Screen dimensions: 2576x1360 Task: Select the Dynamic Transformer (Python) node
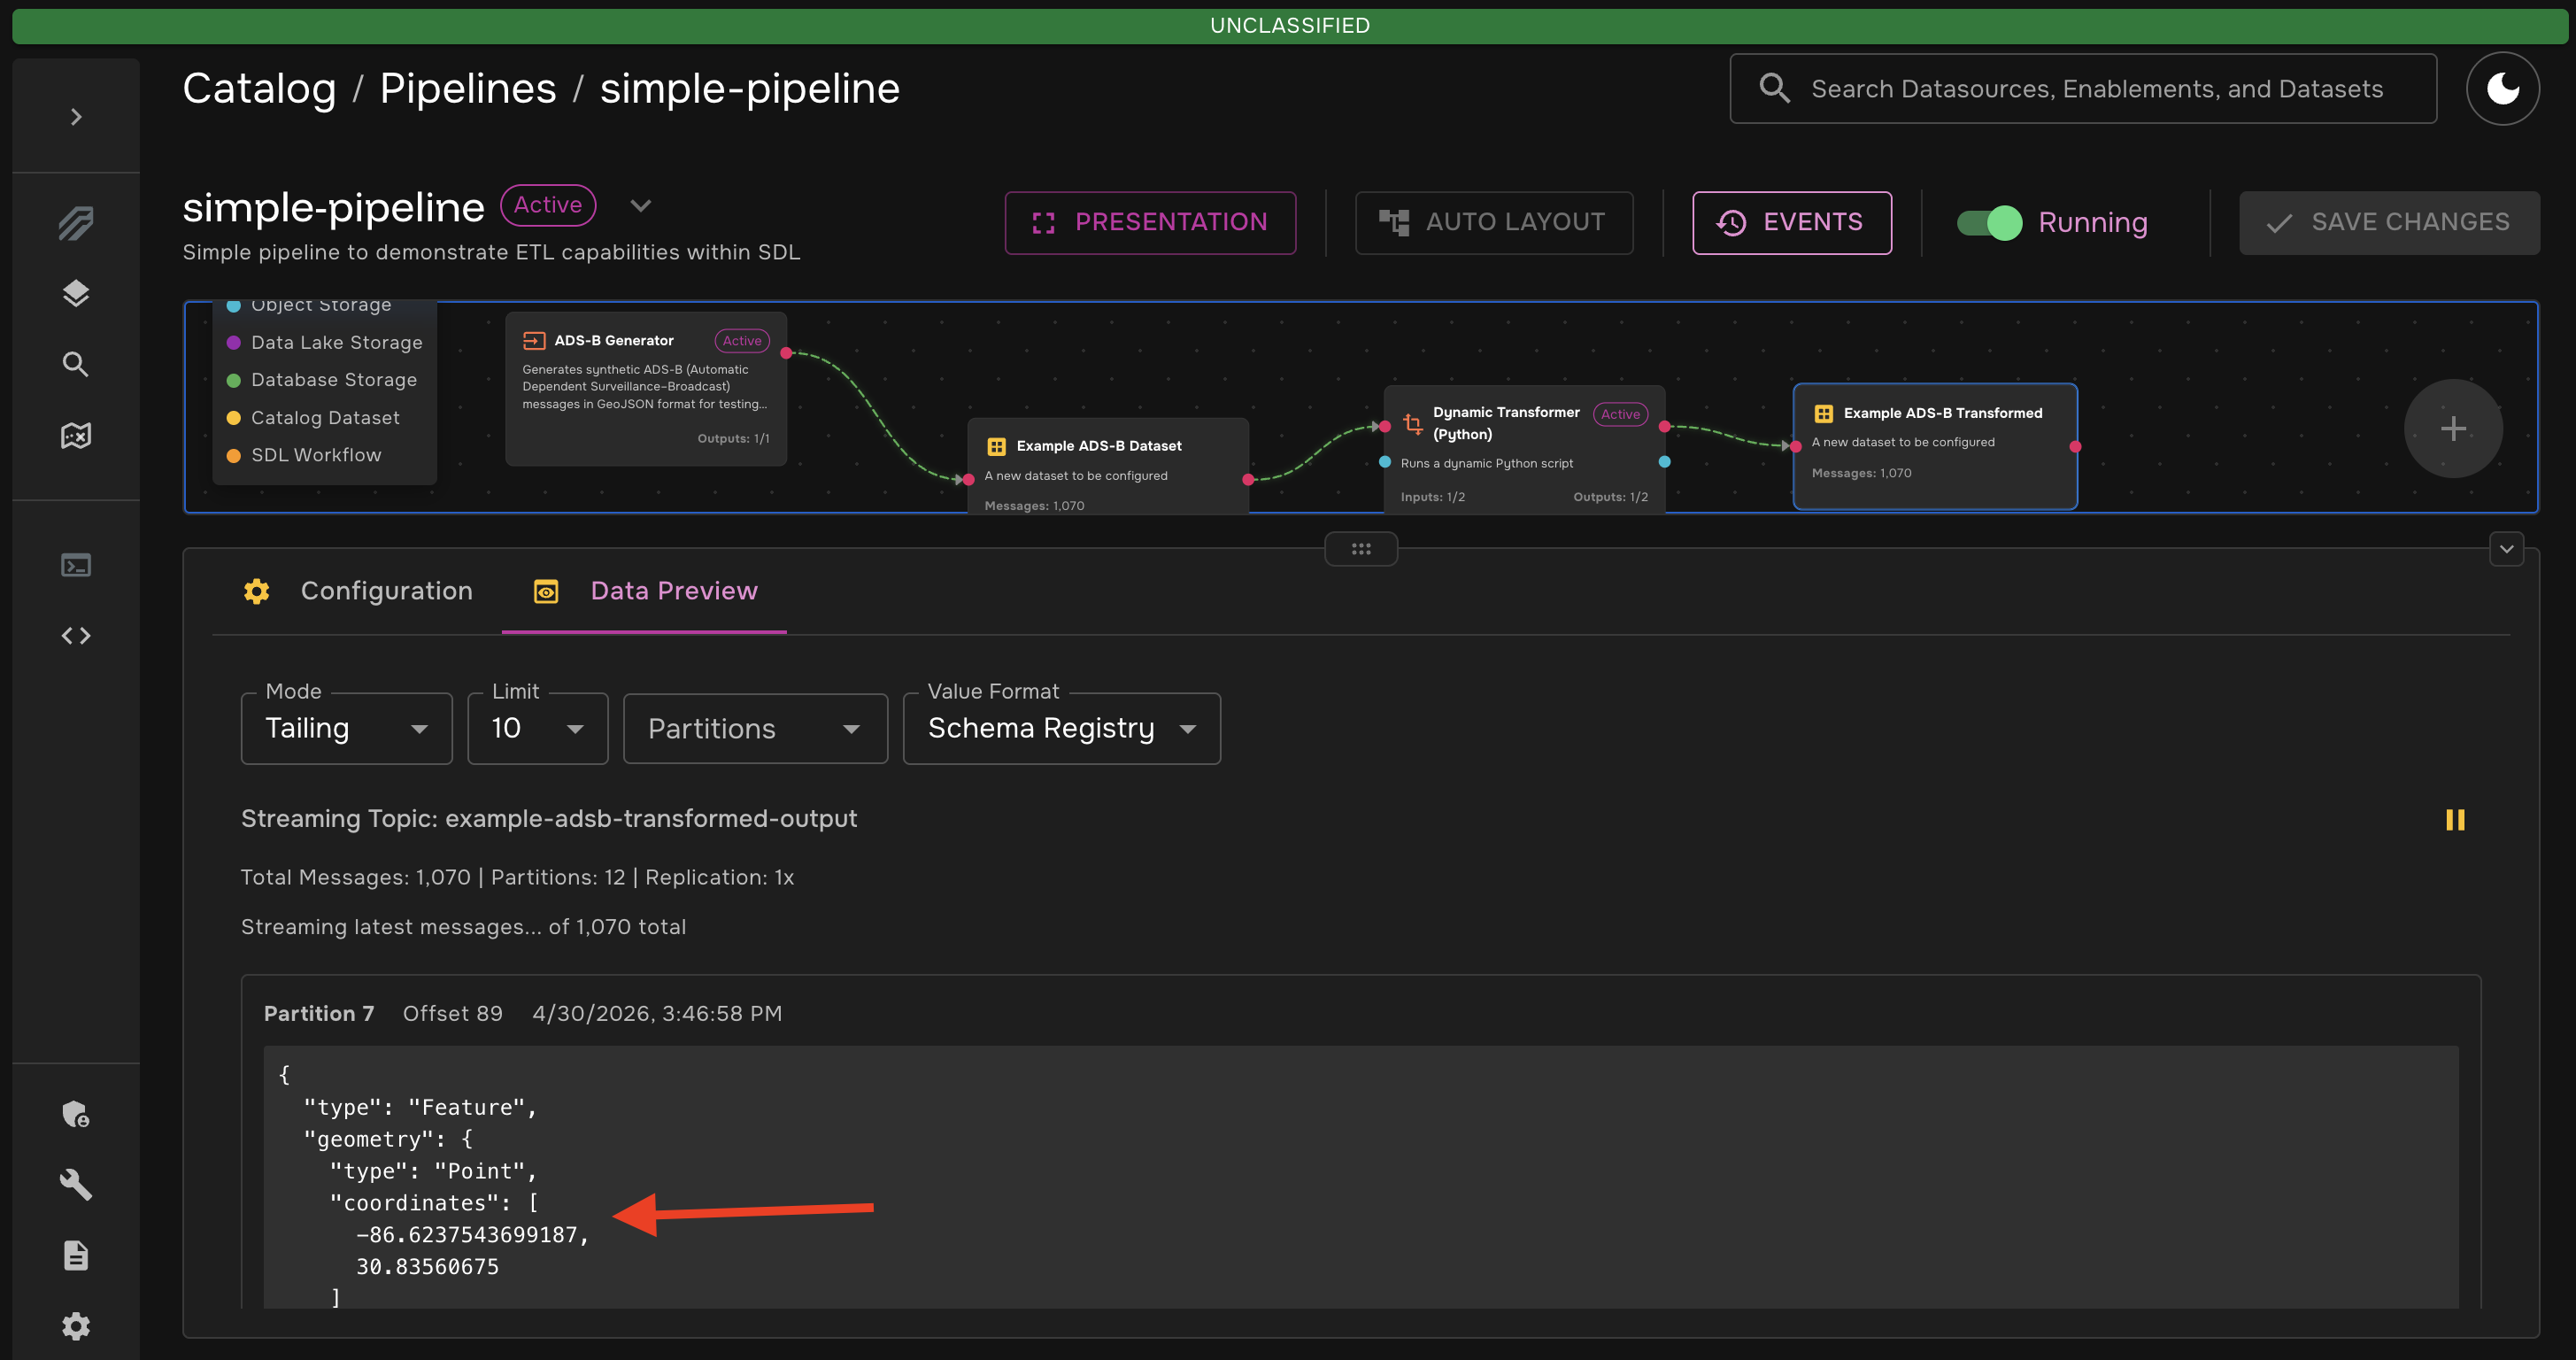(x=1524, y=449)
